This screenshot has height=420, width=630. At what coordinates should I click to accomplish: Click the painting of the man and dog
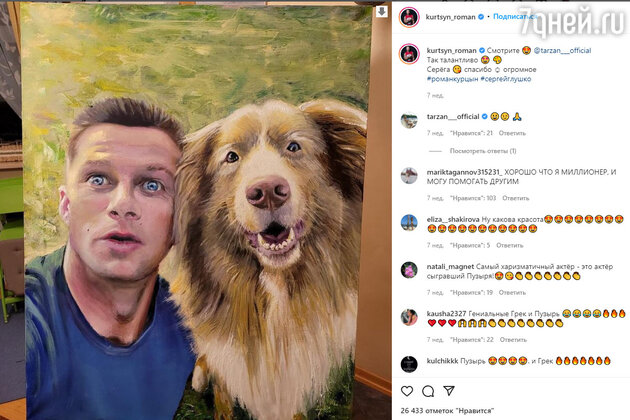tap(198, 210)
